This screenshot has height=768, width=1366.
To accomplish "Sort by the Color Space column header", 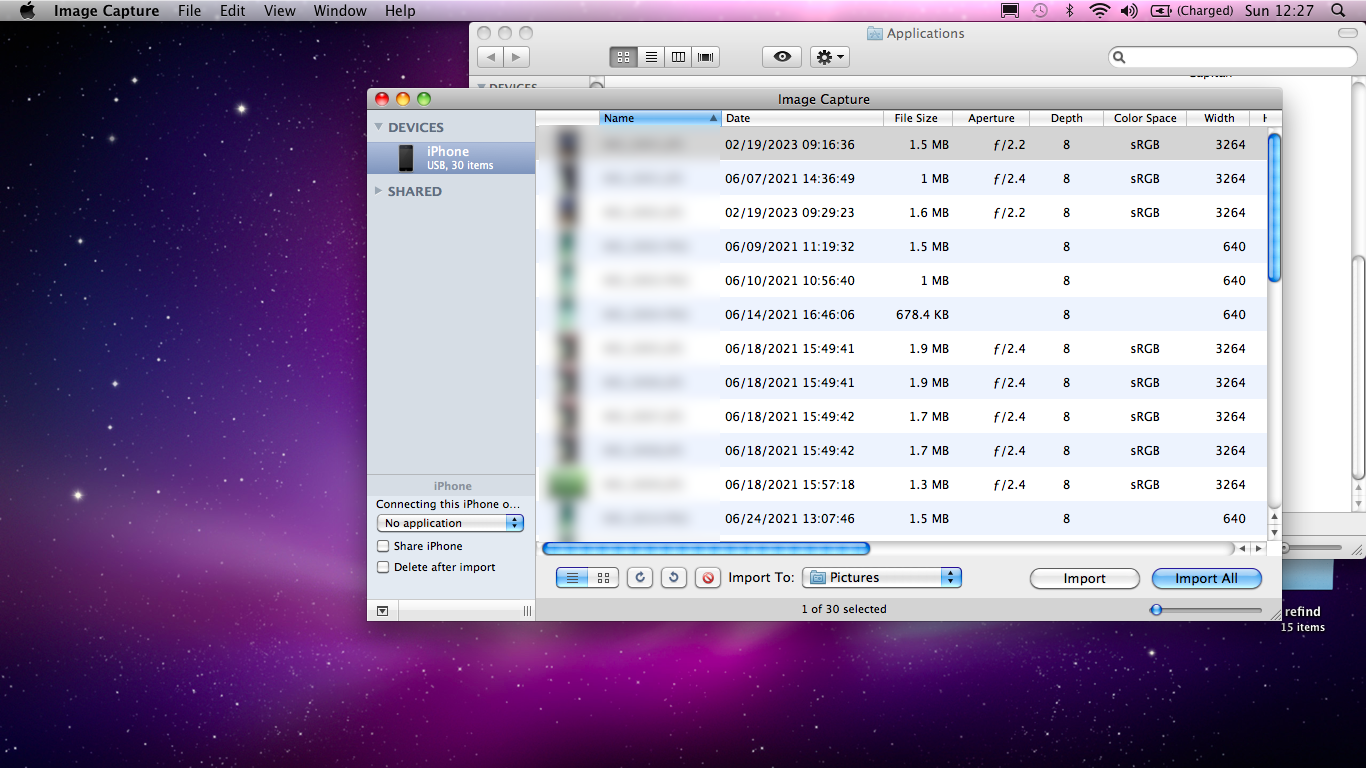I will click(1145, 118).
